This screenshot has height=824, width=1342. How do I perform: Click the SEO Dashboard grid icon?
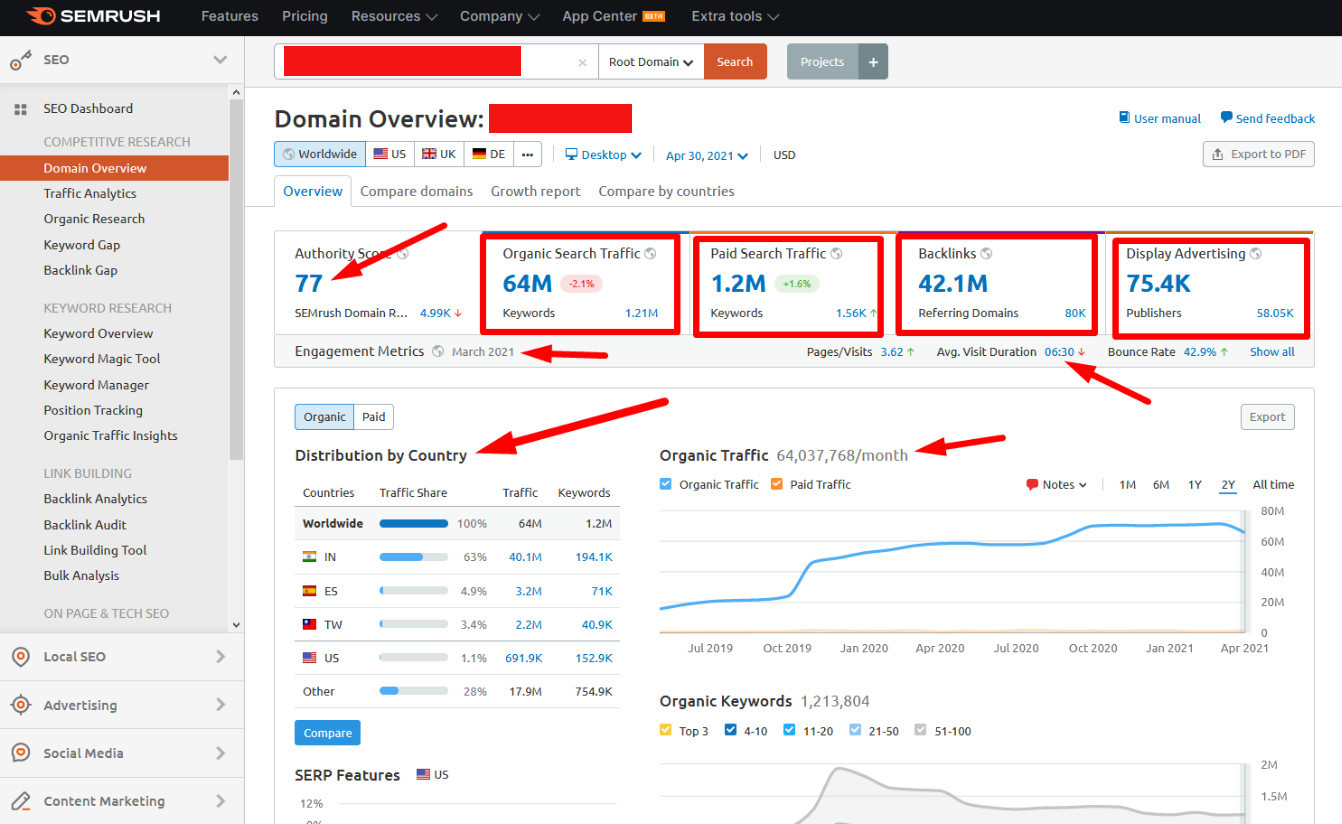point(20,109)
